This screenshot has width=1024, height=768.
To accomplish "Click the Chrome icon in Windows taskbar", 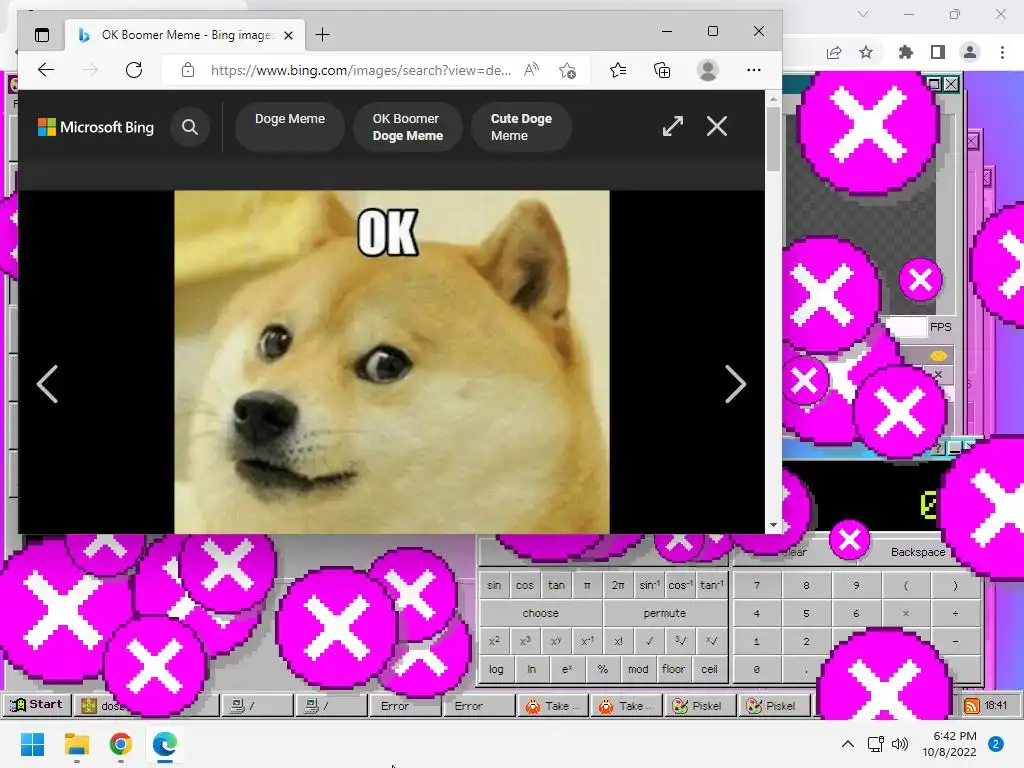I will click(x=121, y=744).
